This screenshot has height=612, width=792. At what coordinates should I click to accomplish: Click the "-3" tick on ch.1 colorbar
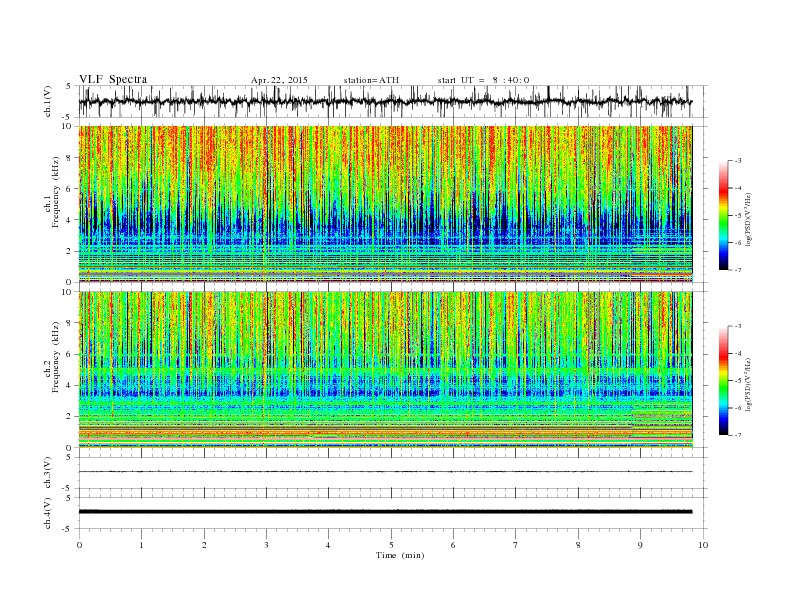738,161
